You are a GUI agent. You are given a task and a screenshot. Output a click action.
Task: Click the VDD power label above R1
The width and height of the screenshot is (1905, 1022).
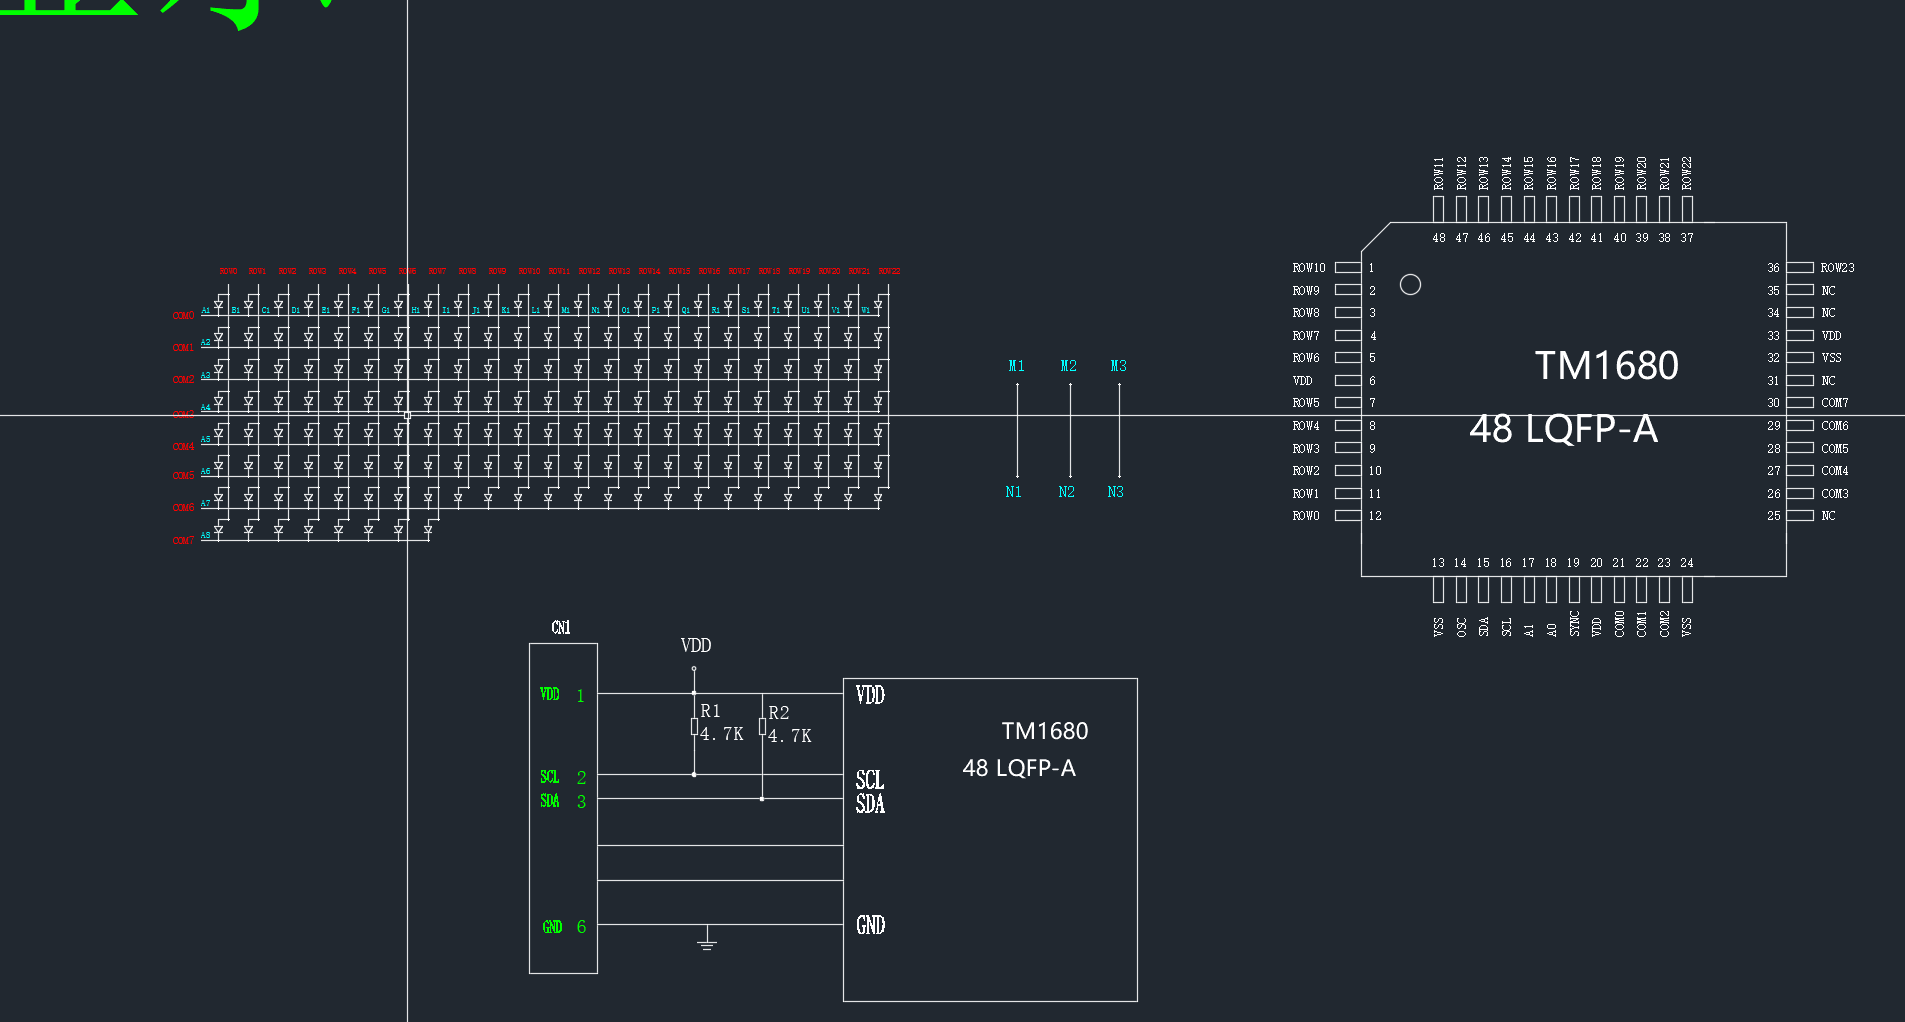pyautogui.click(x=696, y=646)
